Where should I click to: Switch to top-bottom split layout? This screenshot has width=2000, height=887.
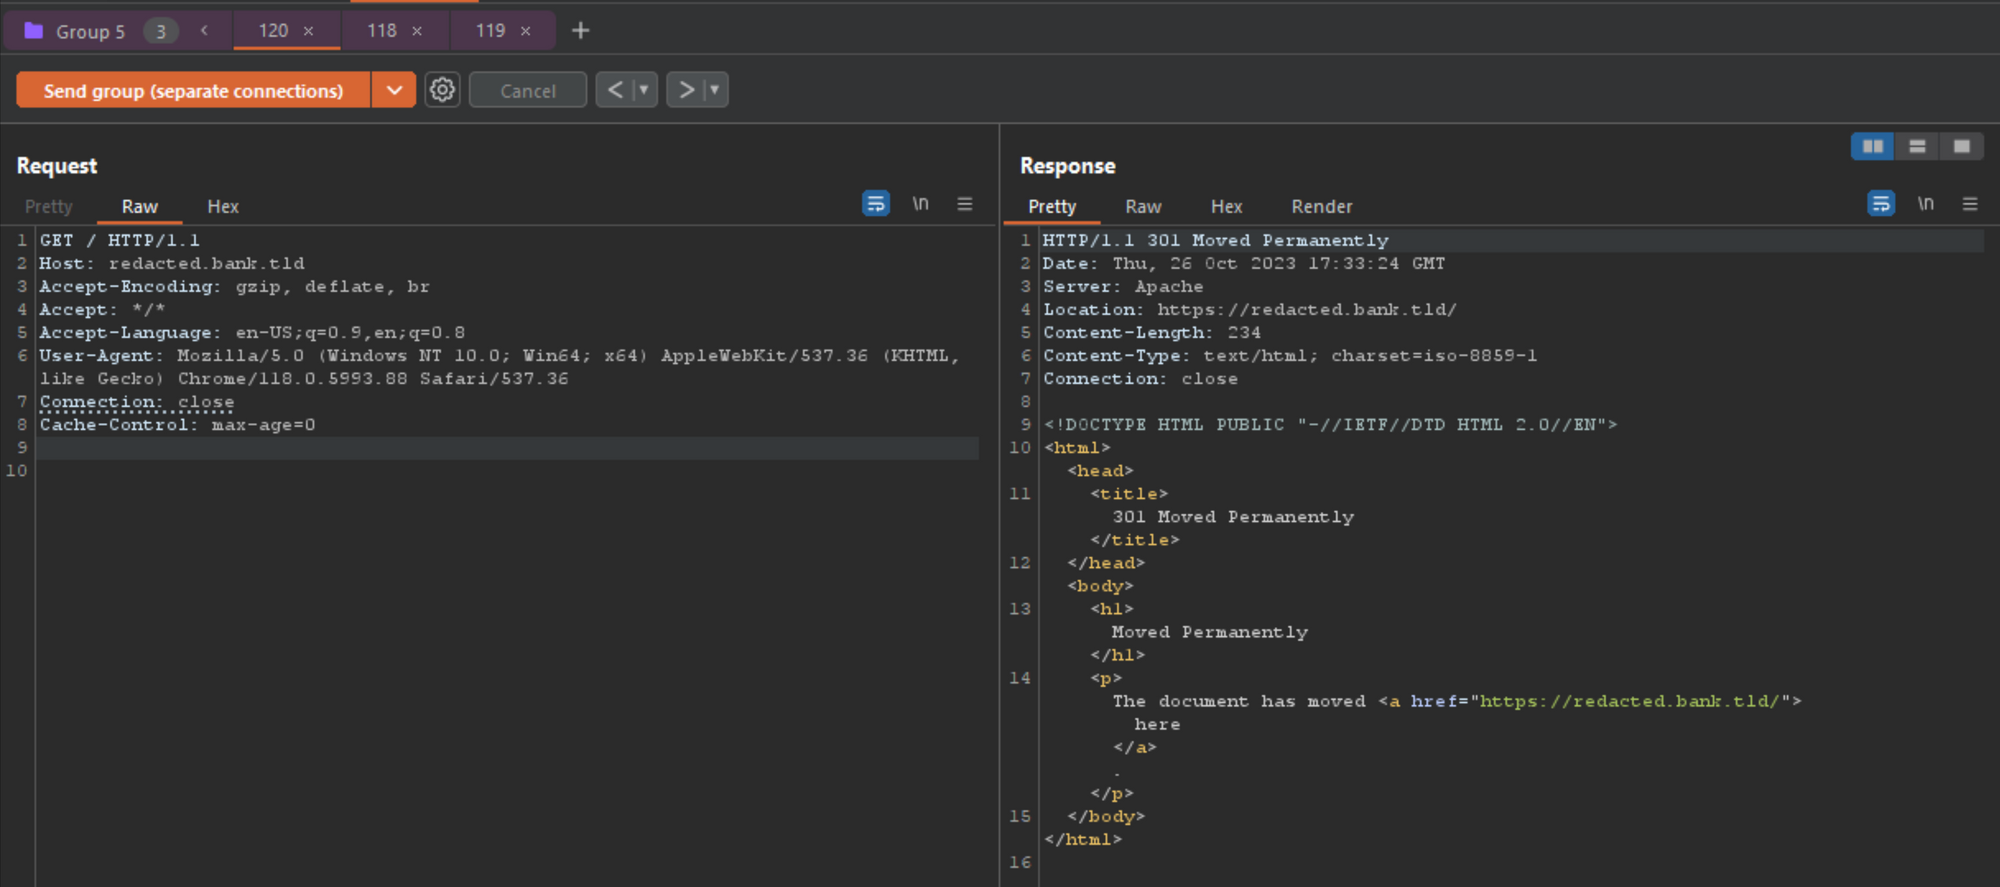(1917, 147)
